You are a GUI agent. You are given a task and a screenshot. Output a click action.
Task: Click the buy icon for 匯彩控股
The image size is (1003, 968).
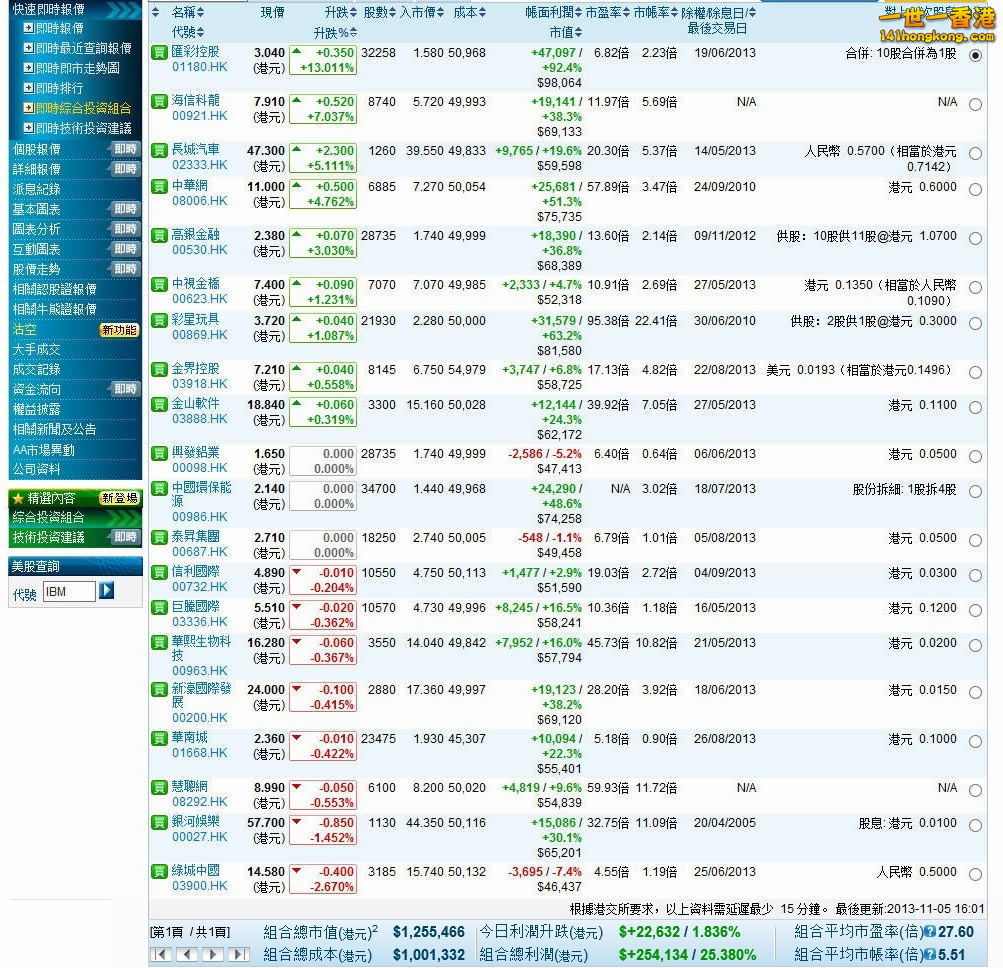[159, 52]
